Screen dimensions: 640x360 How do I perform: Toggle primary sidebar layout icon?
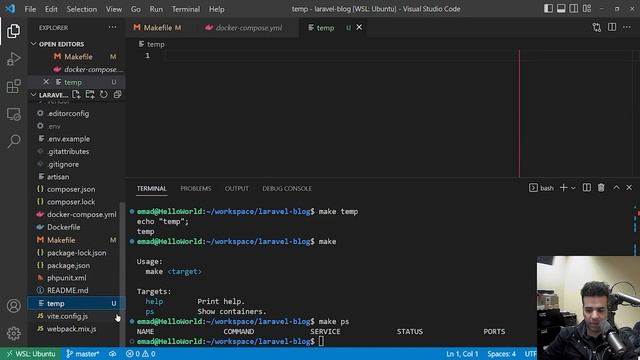click(x=548, y=9)
